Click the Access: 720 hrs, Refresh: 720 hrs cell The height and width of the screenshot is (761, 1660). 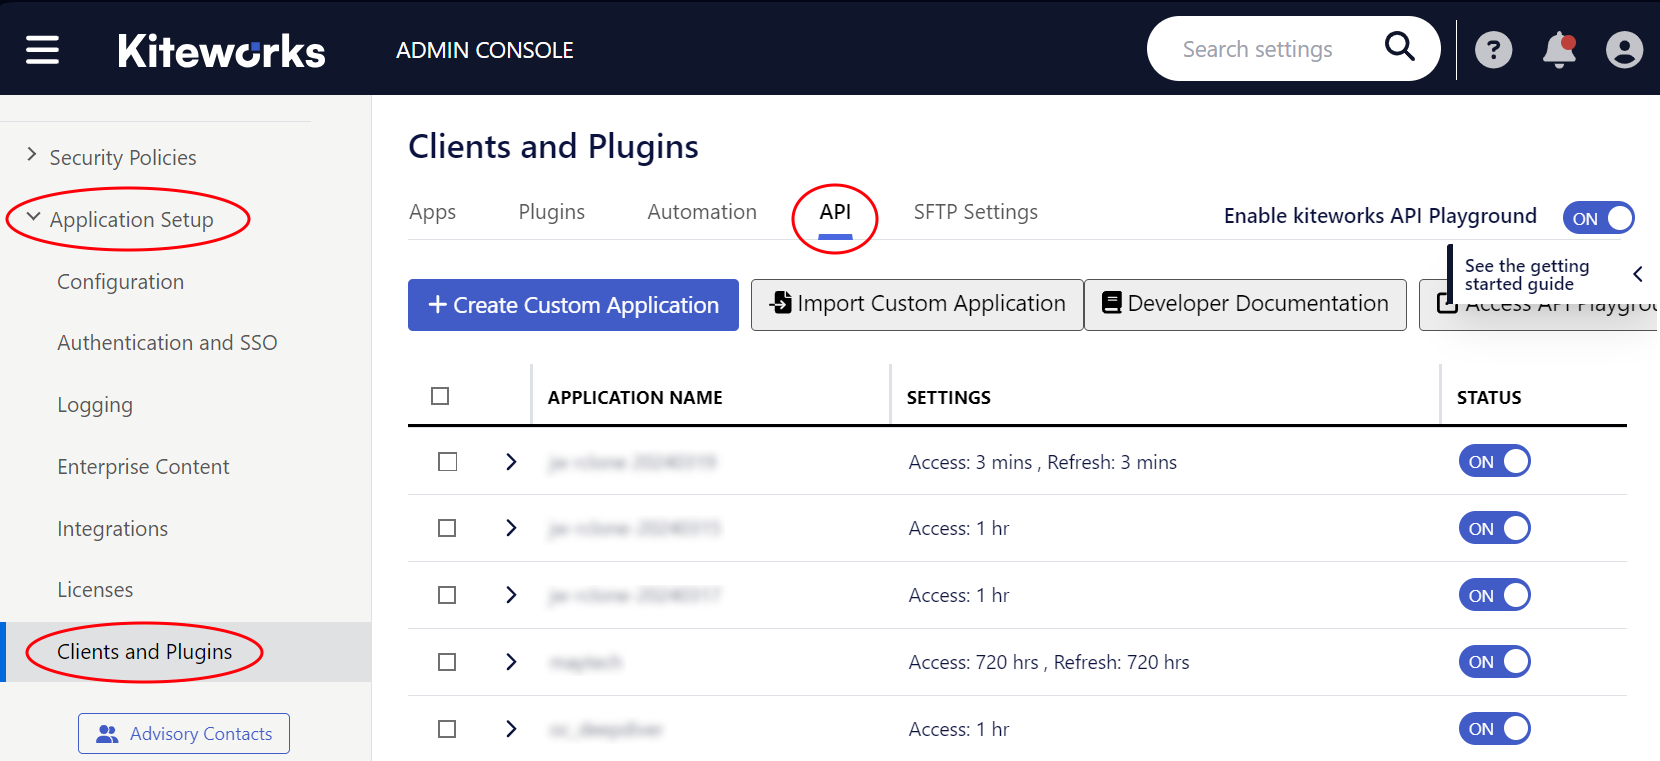(1049, 662)
